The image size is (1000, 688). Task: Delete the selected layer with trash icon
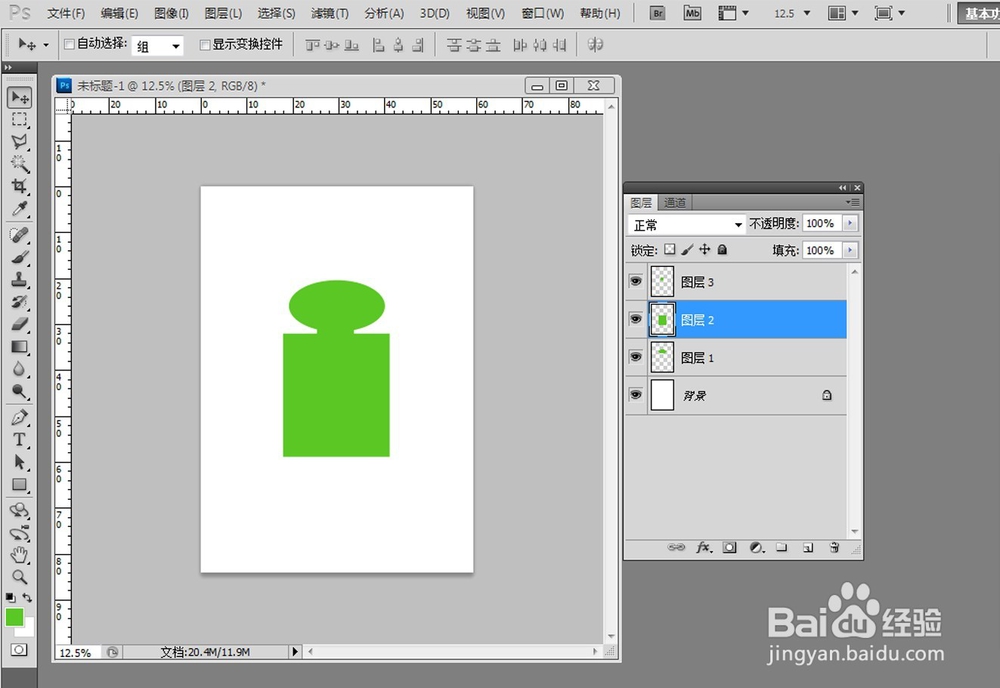click(x=834, y=548)
